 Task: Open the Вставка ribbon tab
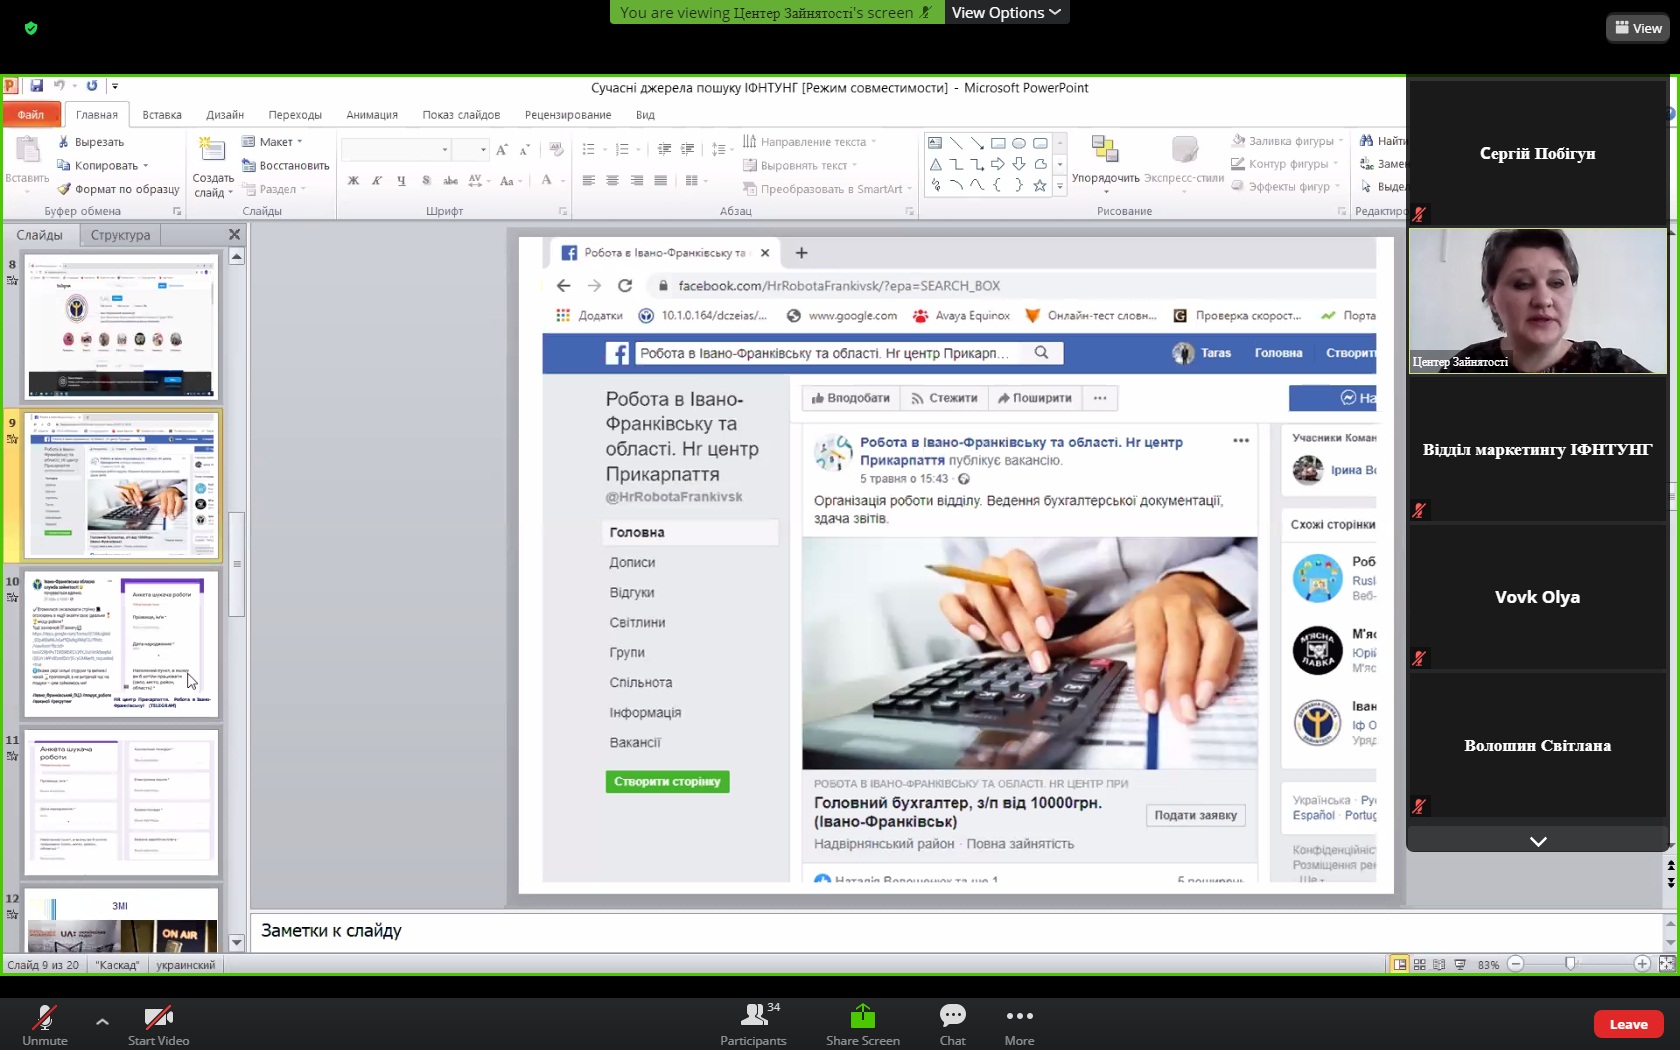[x=162, y=115]
